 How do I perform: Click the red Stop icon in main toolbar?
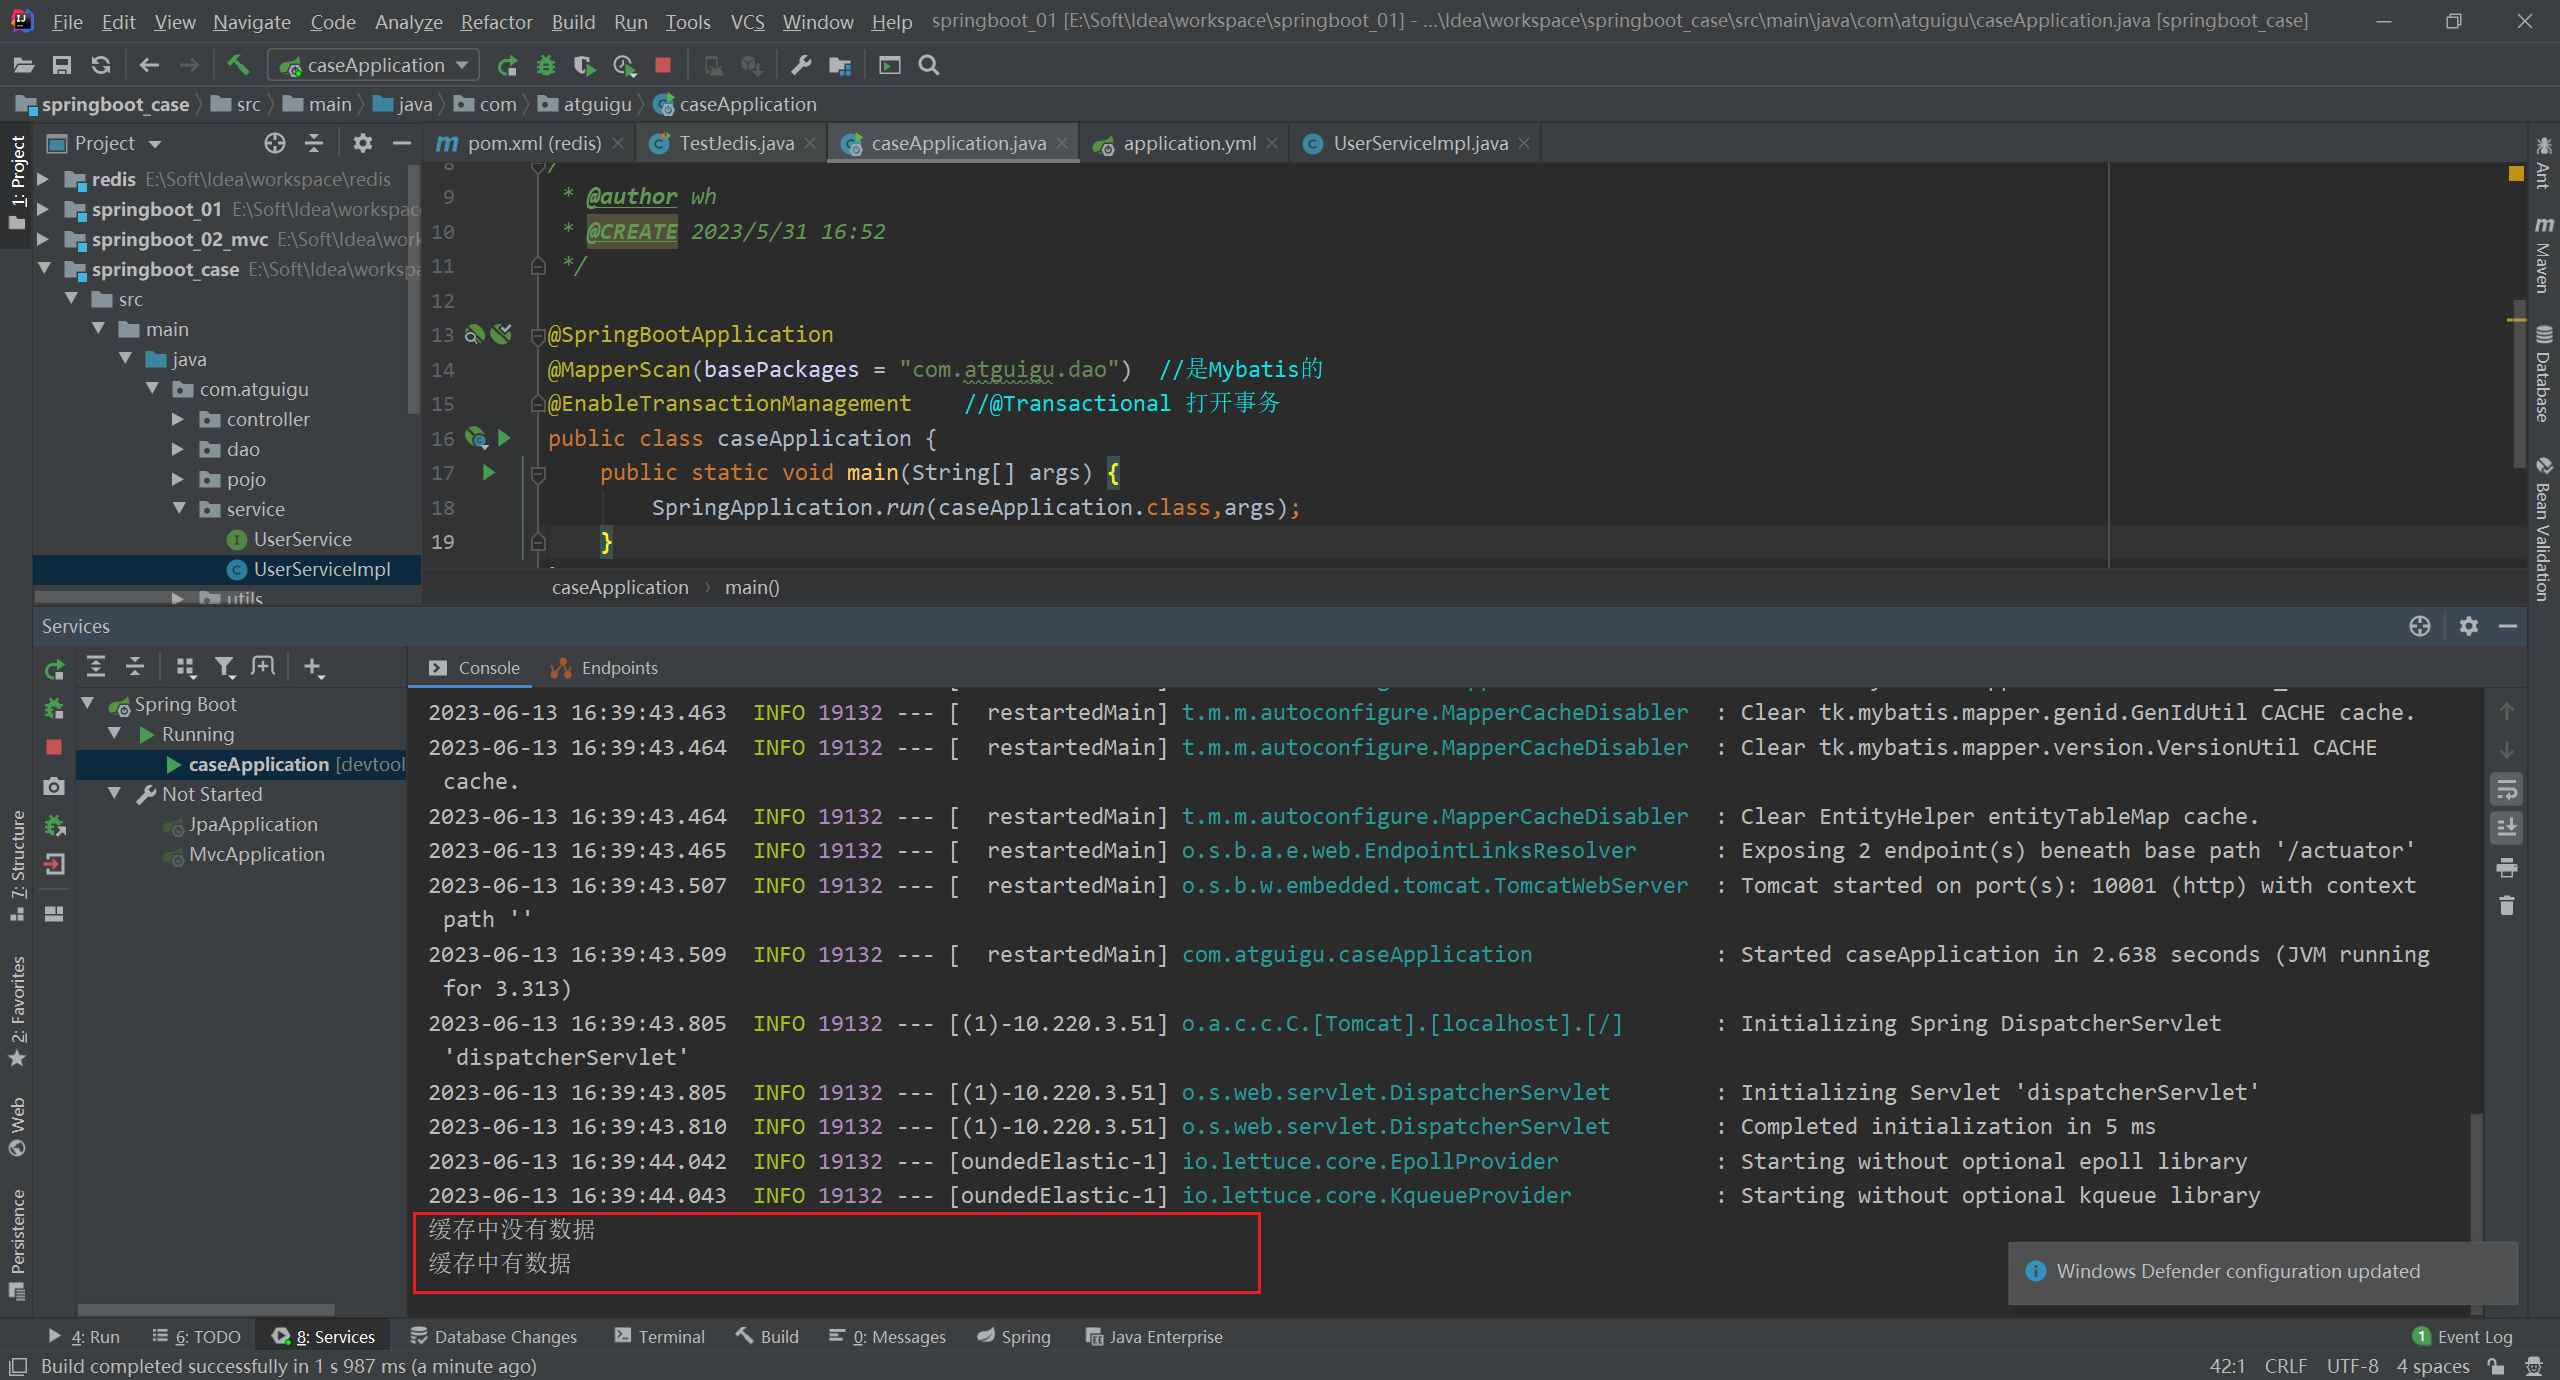662,65
